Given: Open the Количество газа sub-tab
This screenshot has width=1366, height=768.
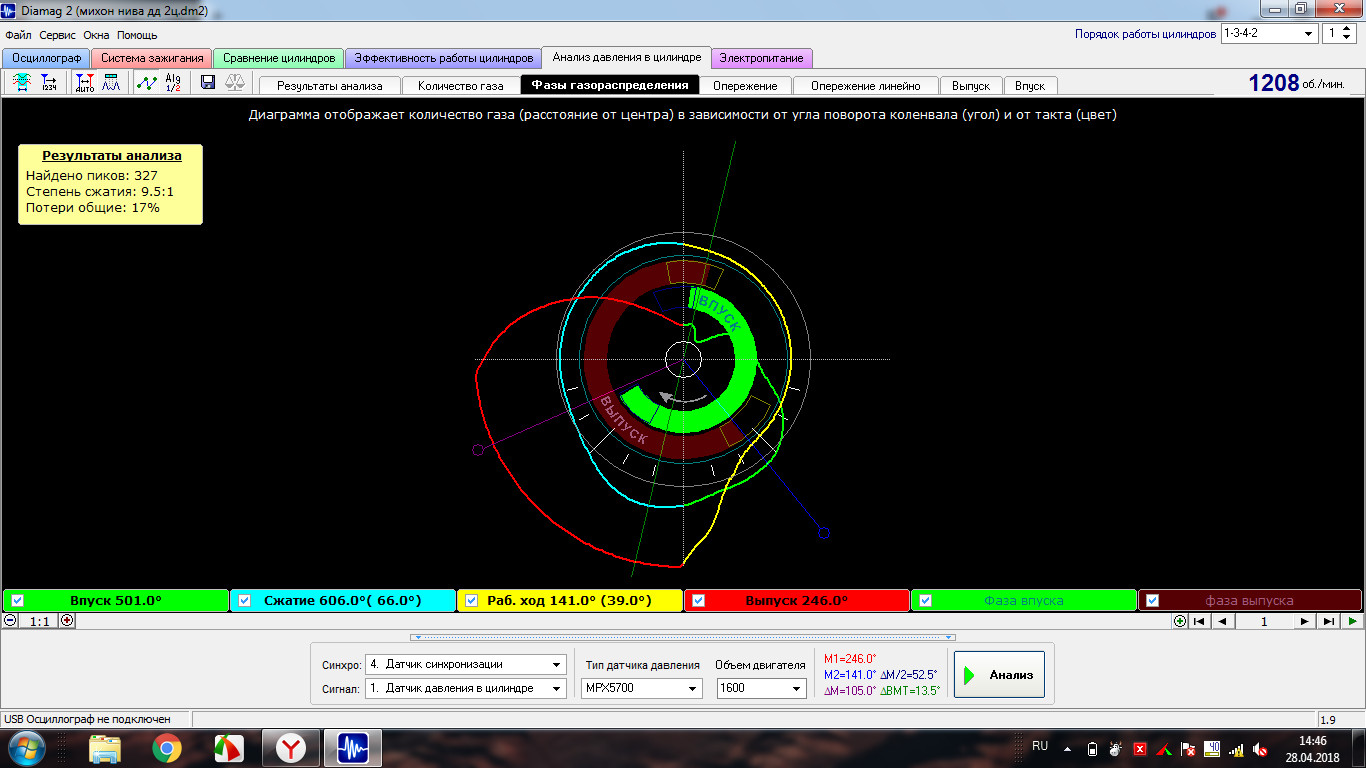Looking at the screenshot, I should point(460,86).
